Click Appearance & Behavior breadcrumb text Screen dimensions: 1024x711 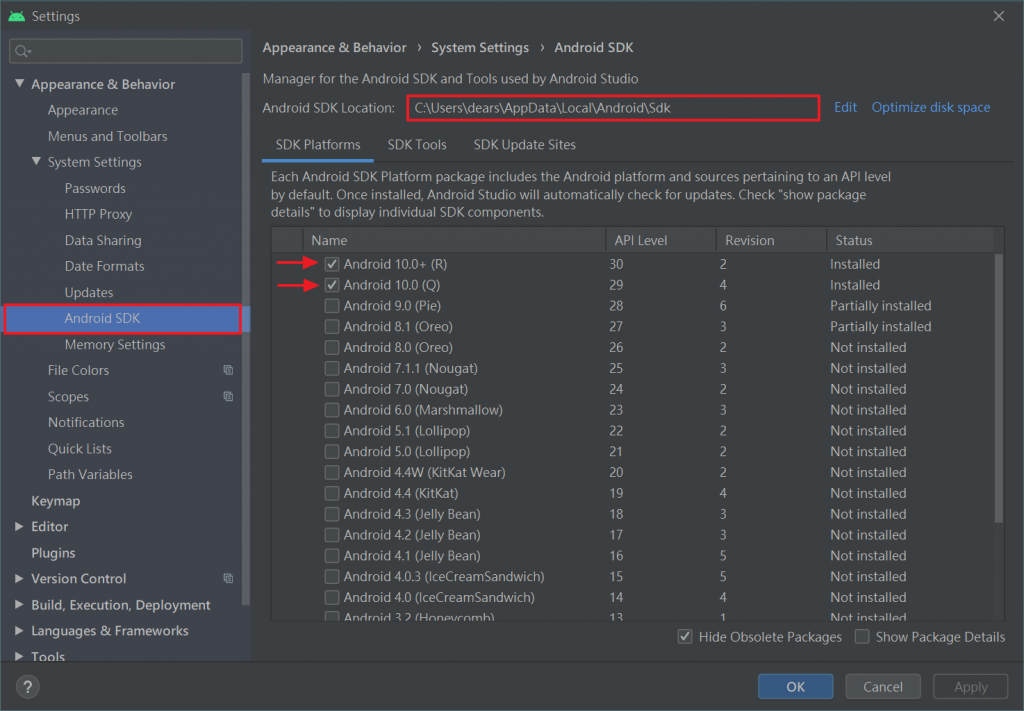[x=334, y=48]
